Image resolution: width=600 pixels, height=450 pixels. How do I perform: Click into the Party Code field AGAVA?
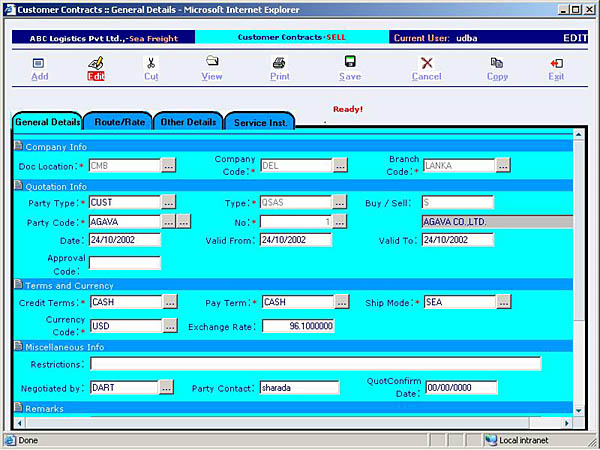[x=125, y=221]
